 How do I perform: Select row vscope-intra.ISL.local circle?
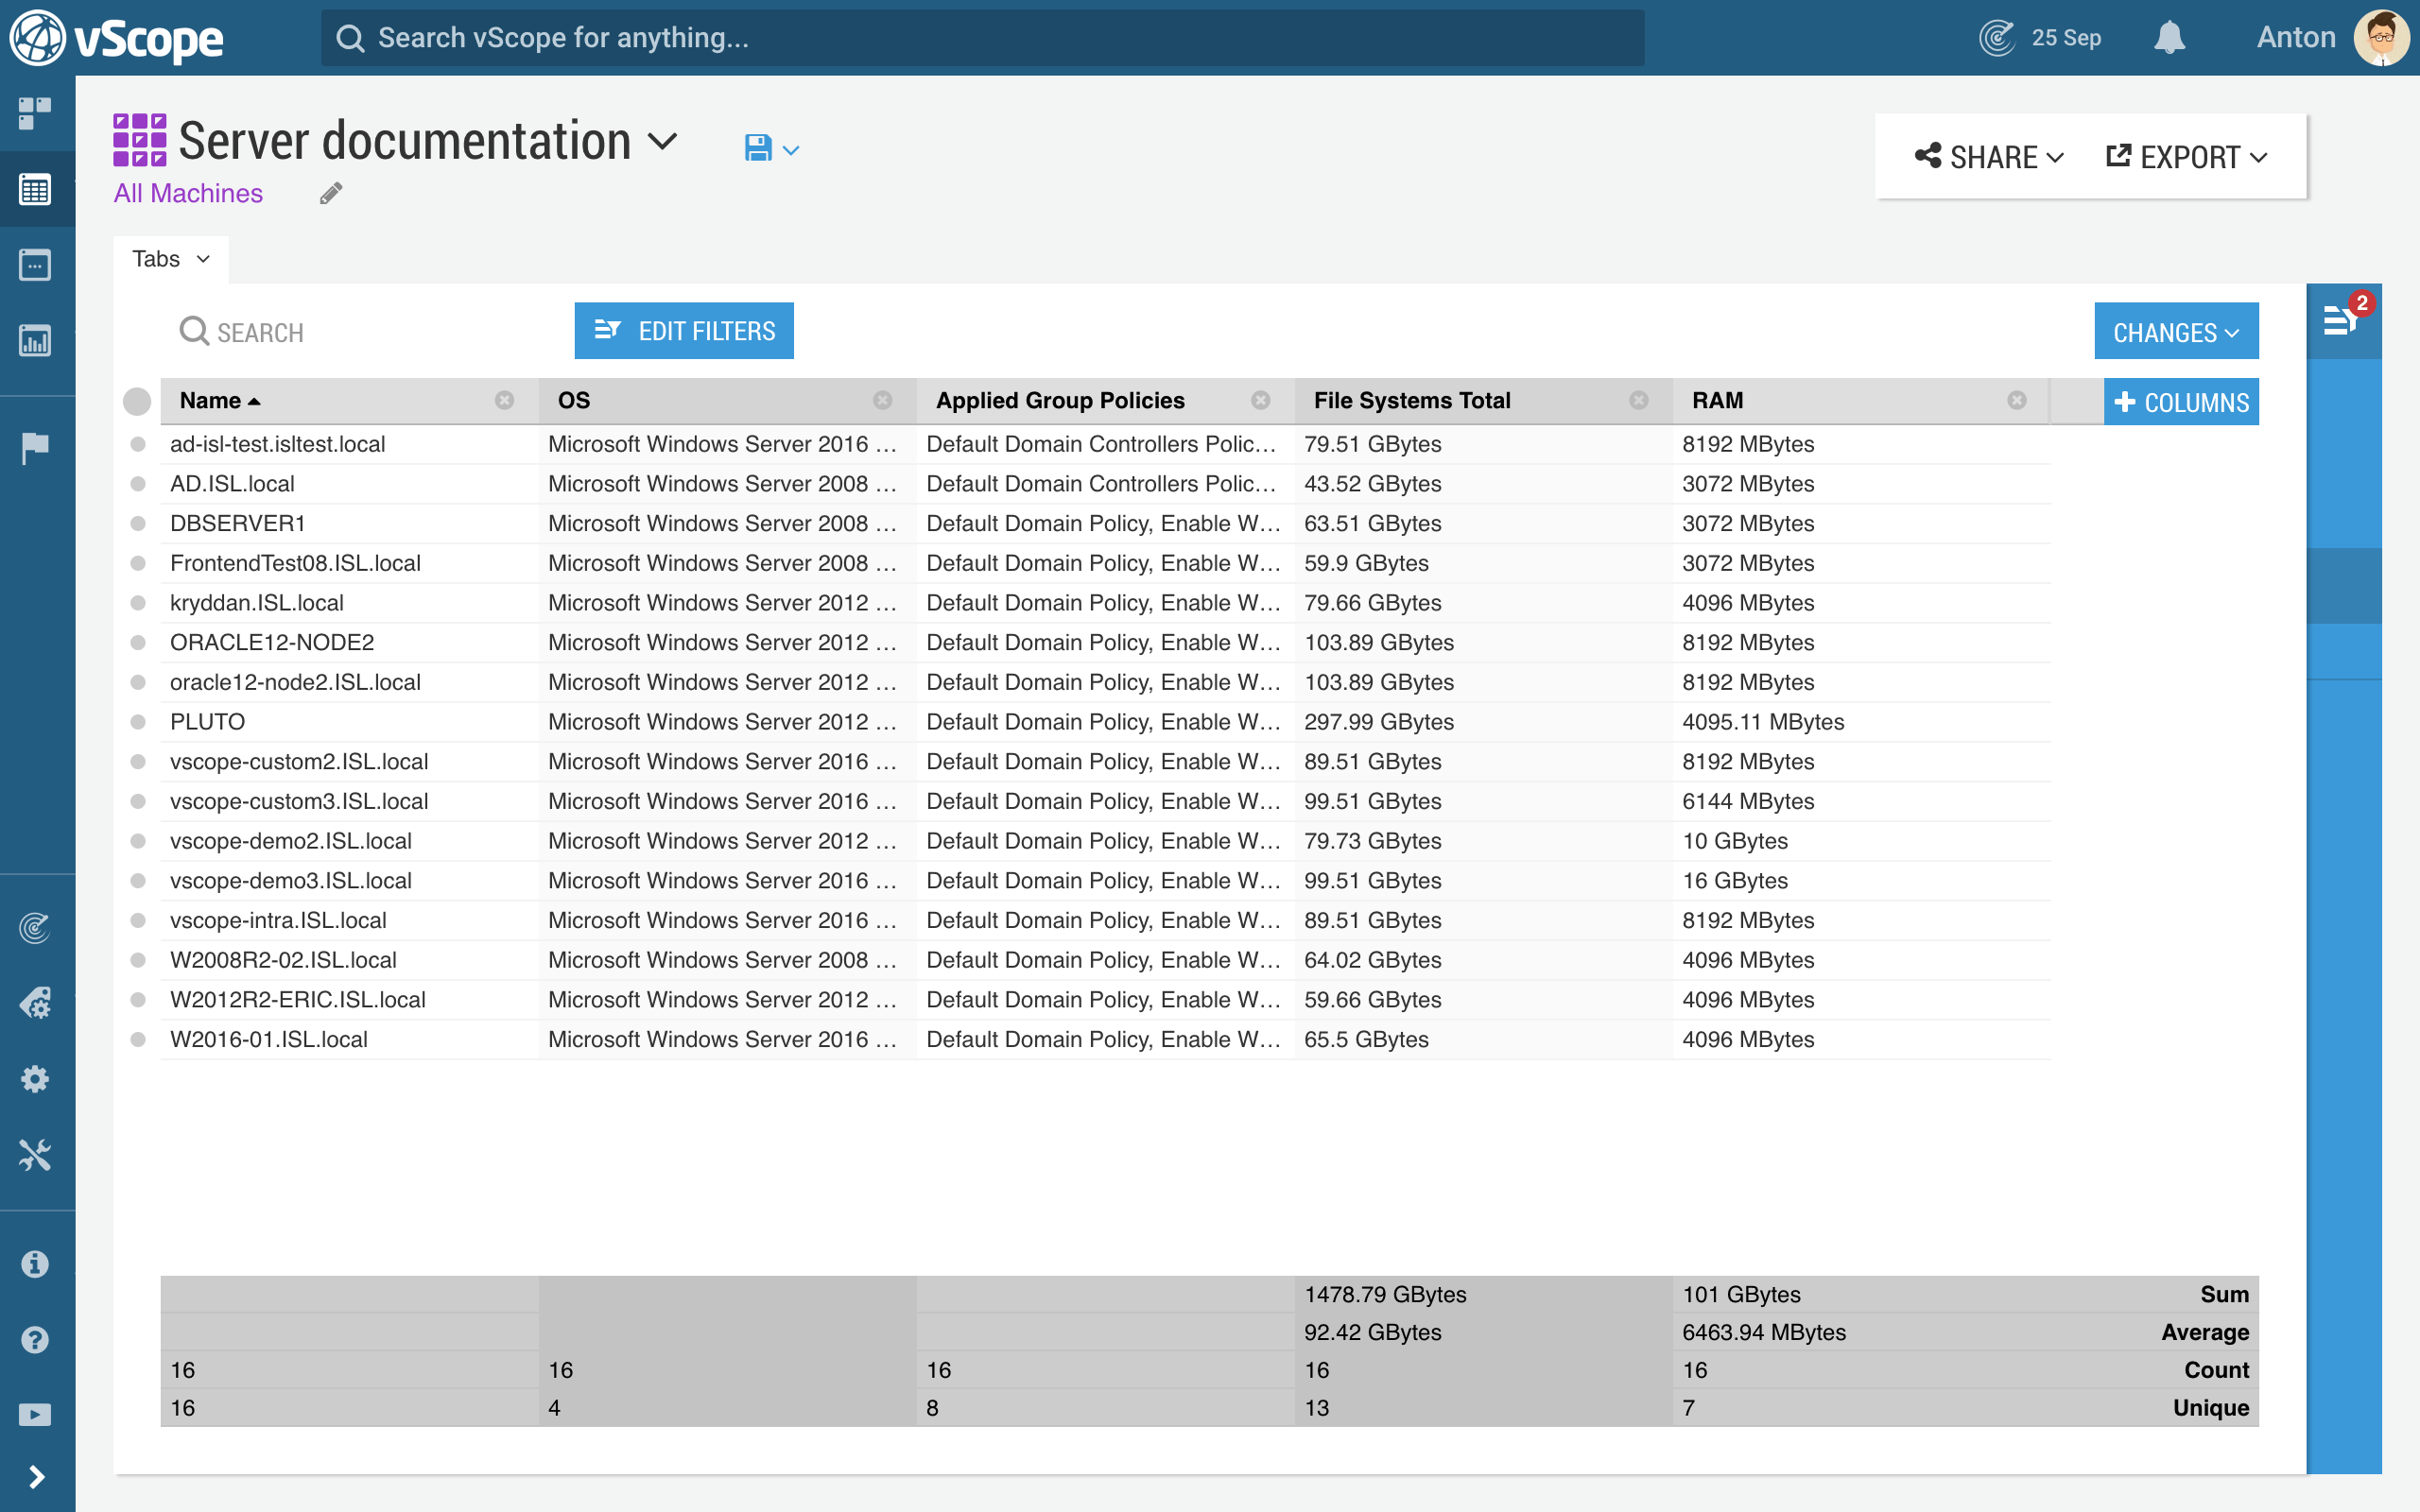(x=138, y=920)
